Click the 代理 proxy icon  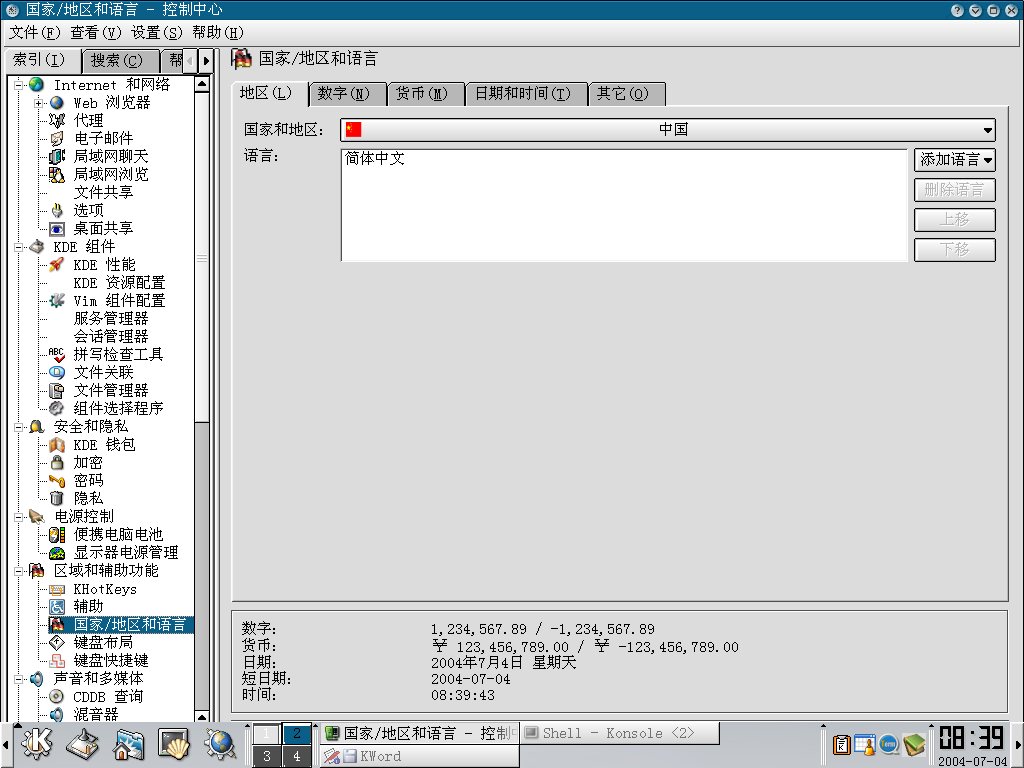(x=57, y=121)
